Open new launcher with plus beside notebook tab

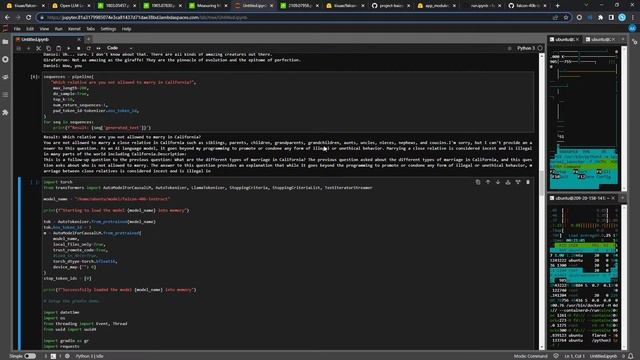click(88, 40)
